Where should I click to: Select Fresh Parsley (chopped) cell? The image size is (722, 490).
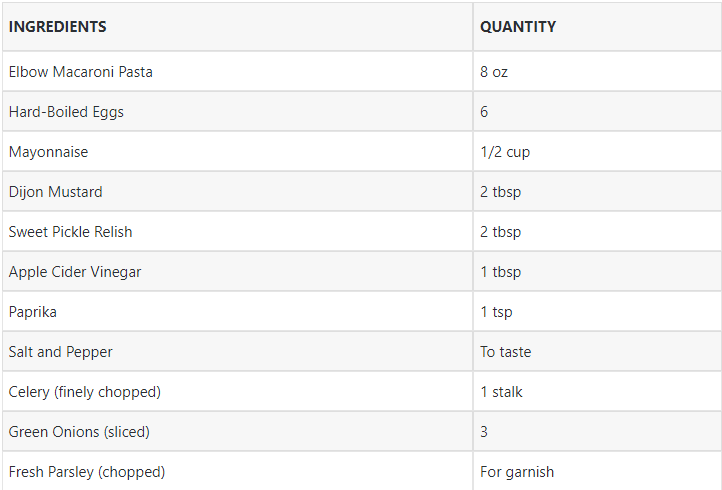(x=87, y=472)
